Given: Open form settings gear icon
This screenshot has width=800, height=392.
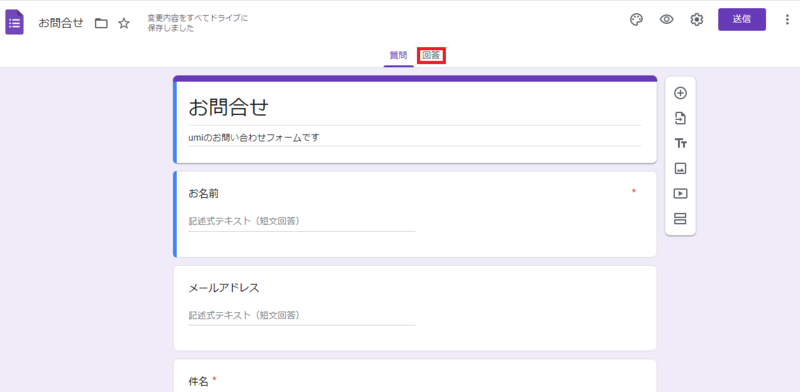Looking at the screenshot, I should click(x=696, y=20).
